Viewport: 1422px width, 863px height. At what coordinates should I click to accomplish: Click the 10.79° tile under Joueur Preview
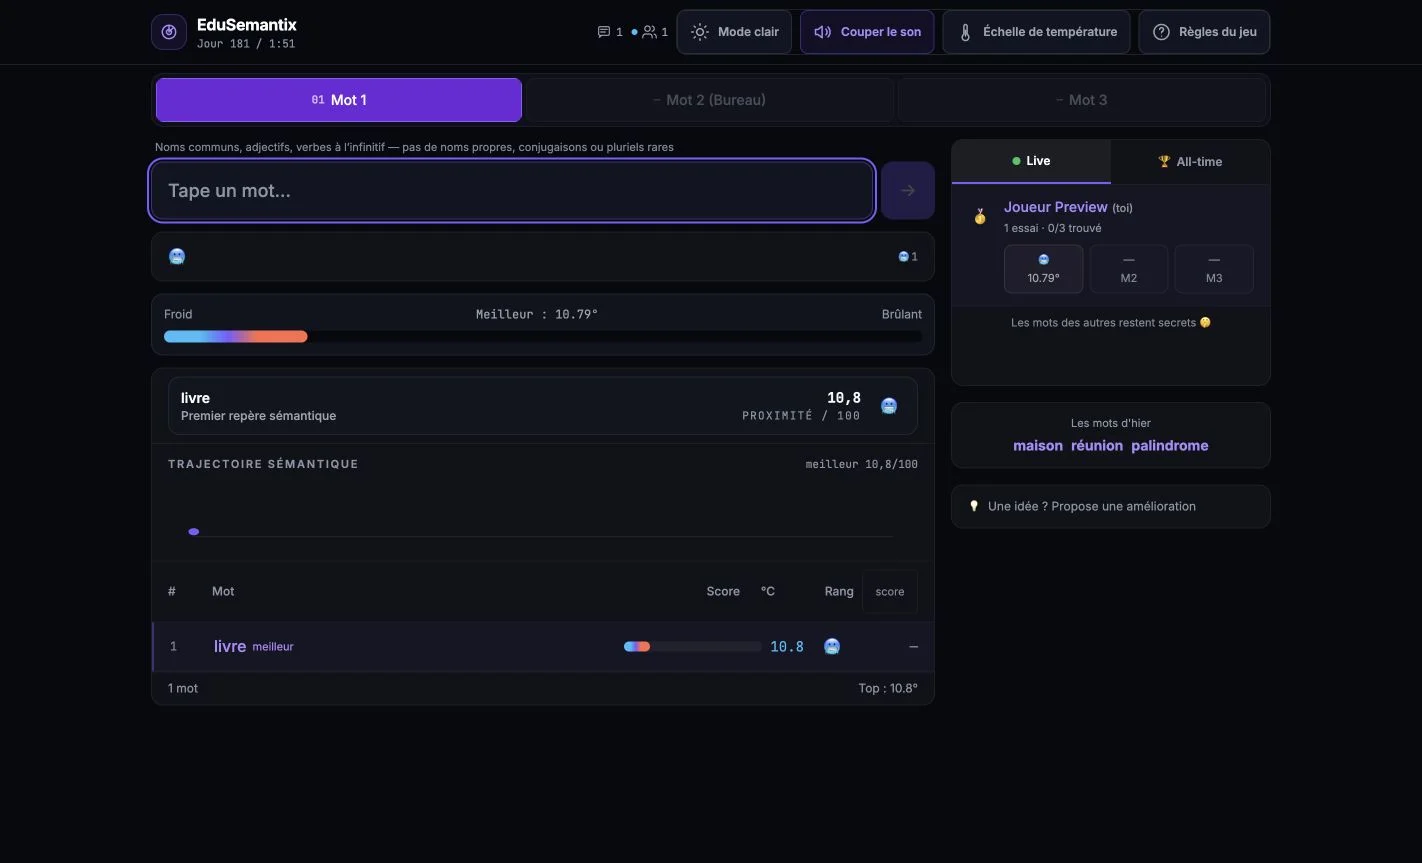[1043, 269]
